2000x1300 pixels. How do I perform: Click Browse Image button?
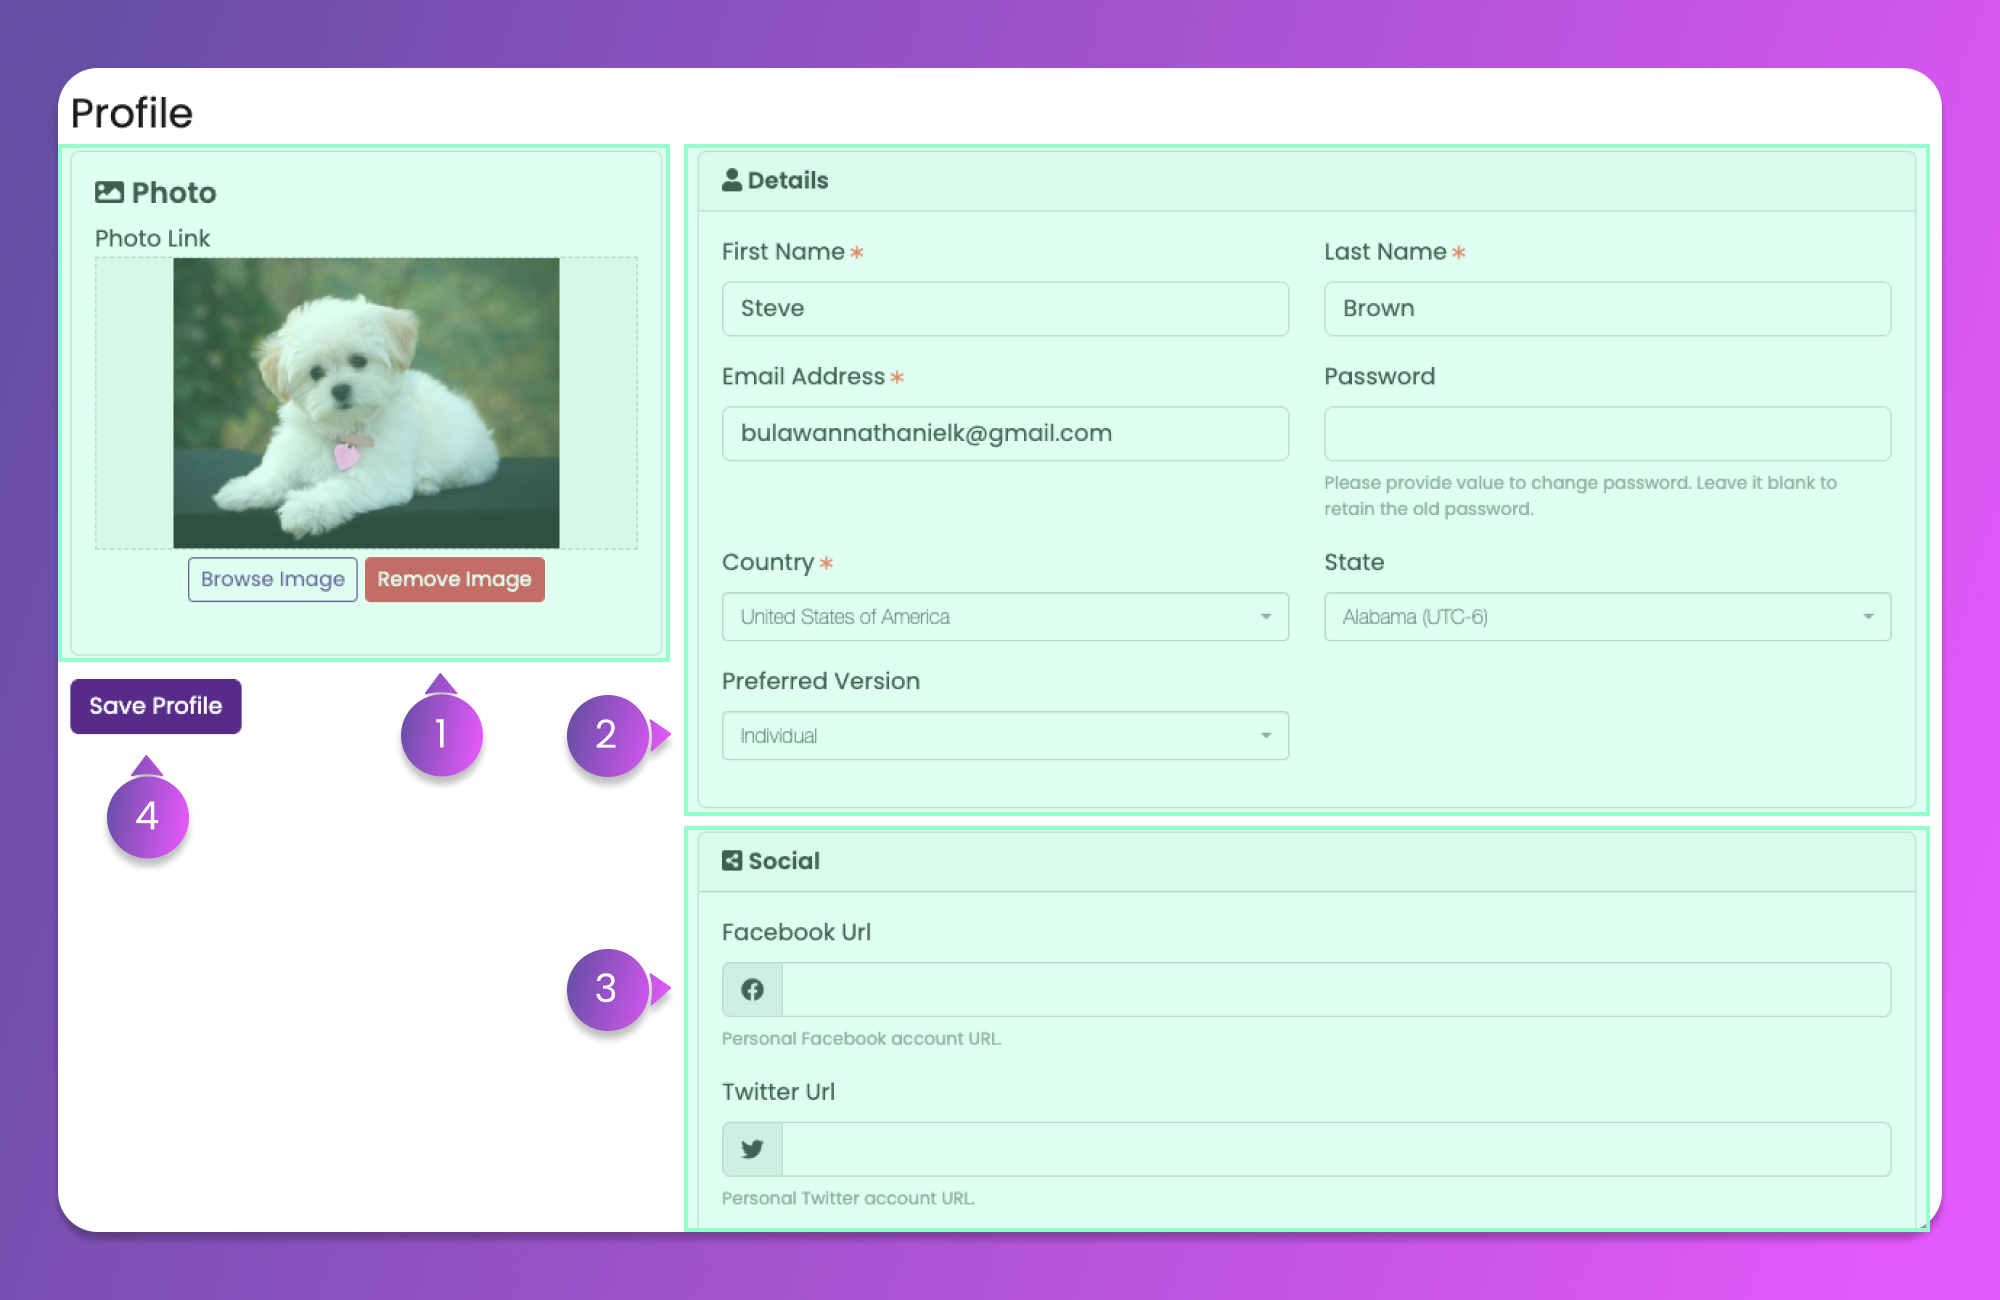[x=272, y=580]
